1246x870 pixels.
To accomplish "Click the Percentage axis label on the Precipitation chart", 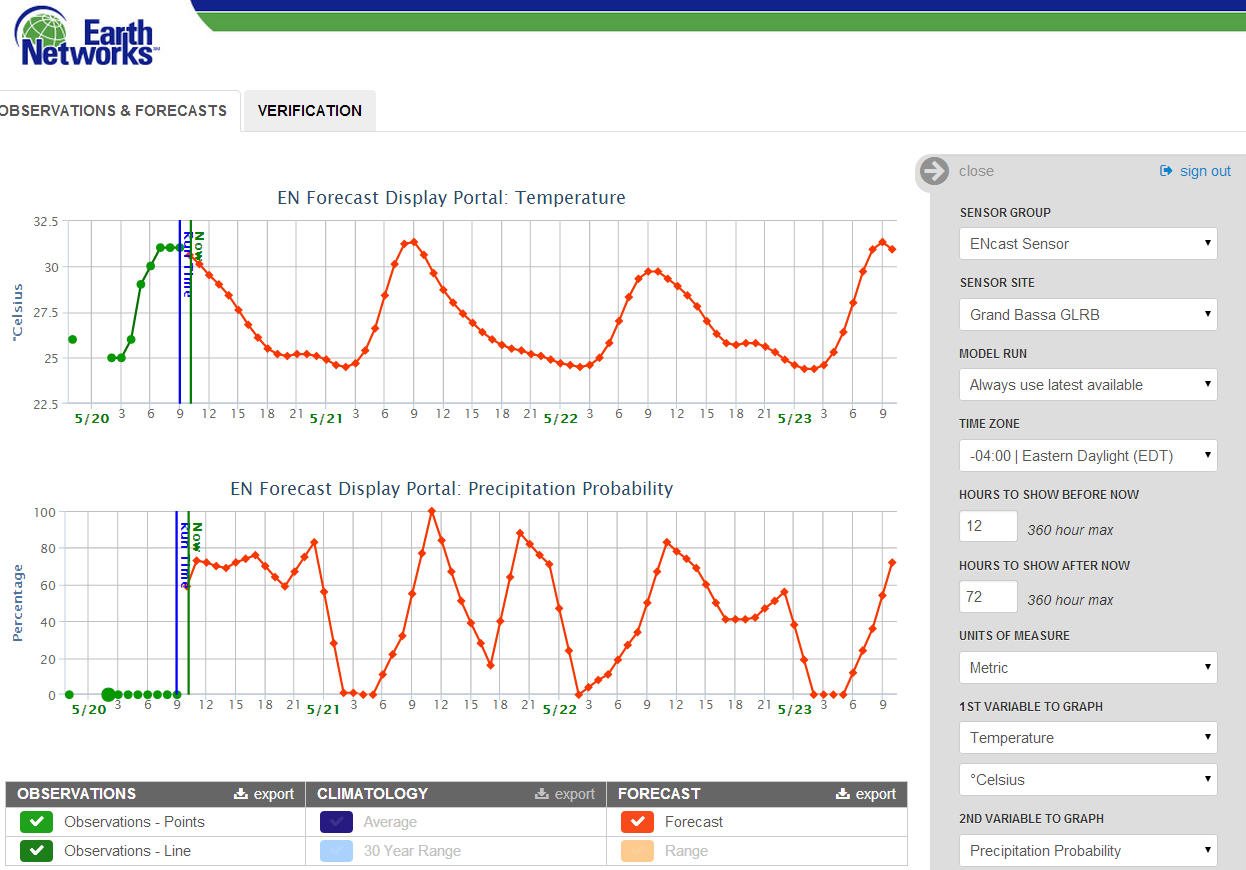I will 17,603.
